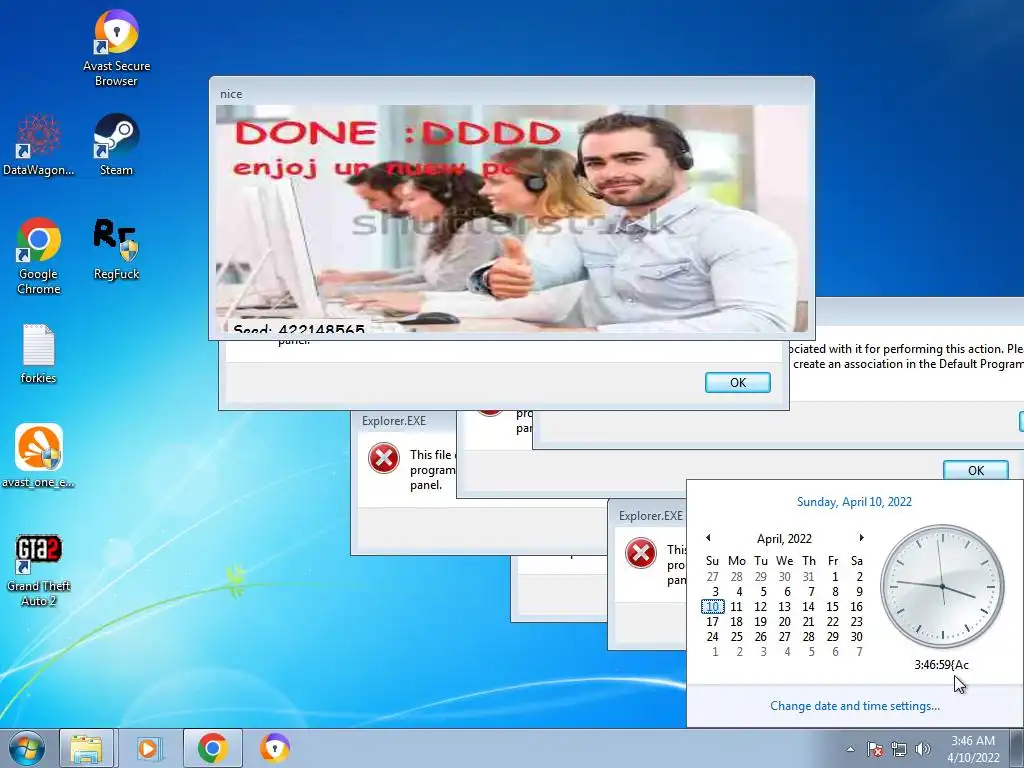Select March 31 in the calendar

point(808,577)
